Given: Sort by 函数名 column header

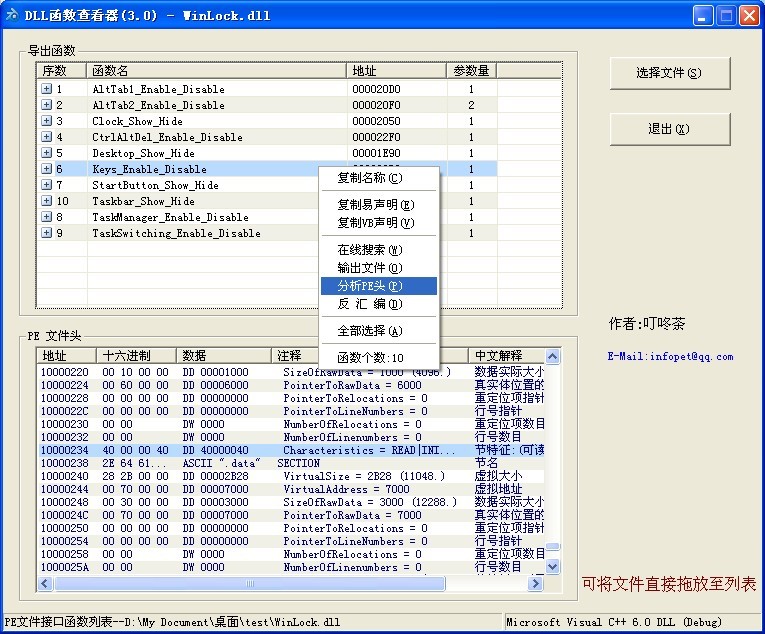Looking at the screenshot, I should [x=216, y=71].
